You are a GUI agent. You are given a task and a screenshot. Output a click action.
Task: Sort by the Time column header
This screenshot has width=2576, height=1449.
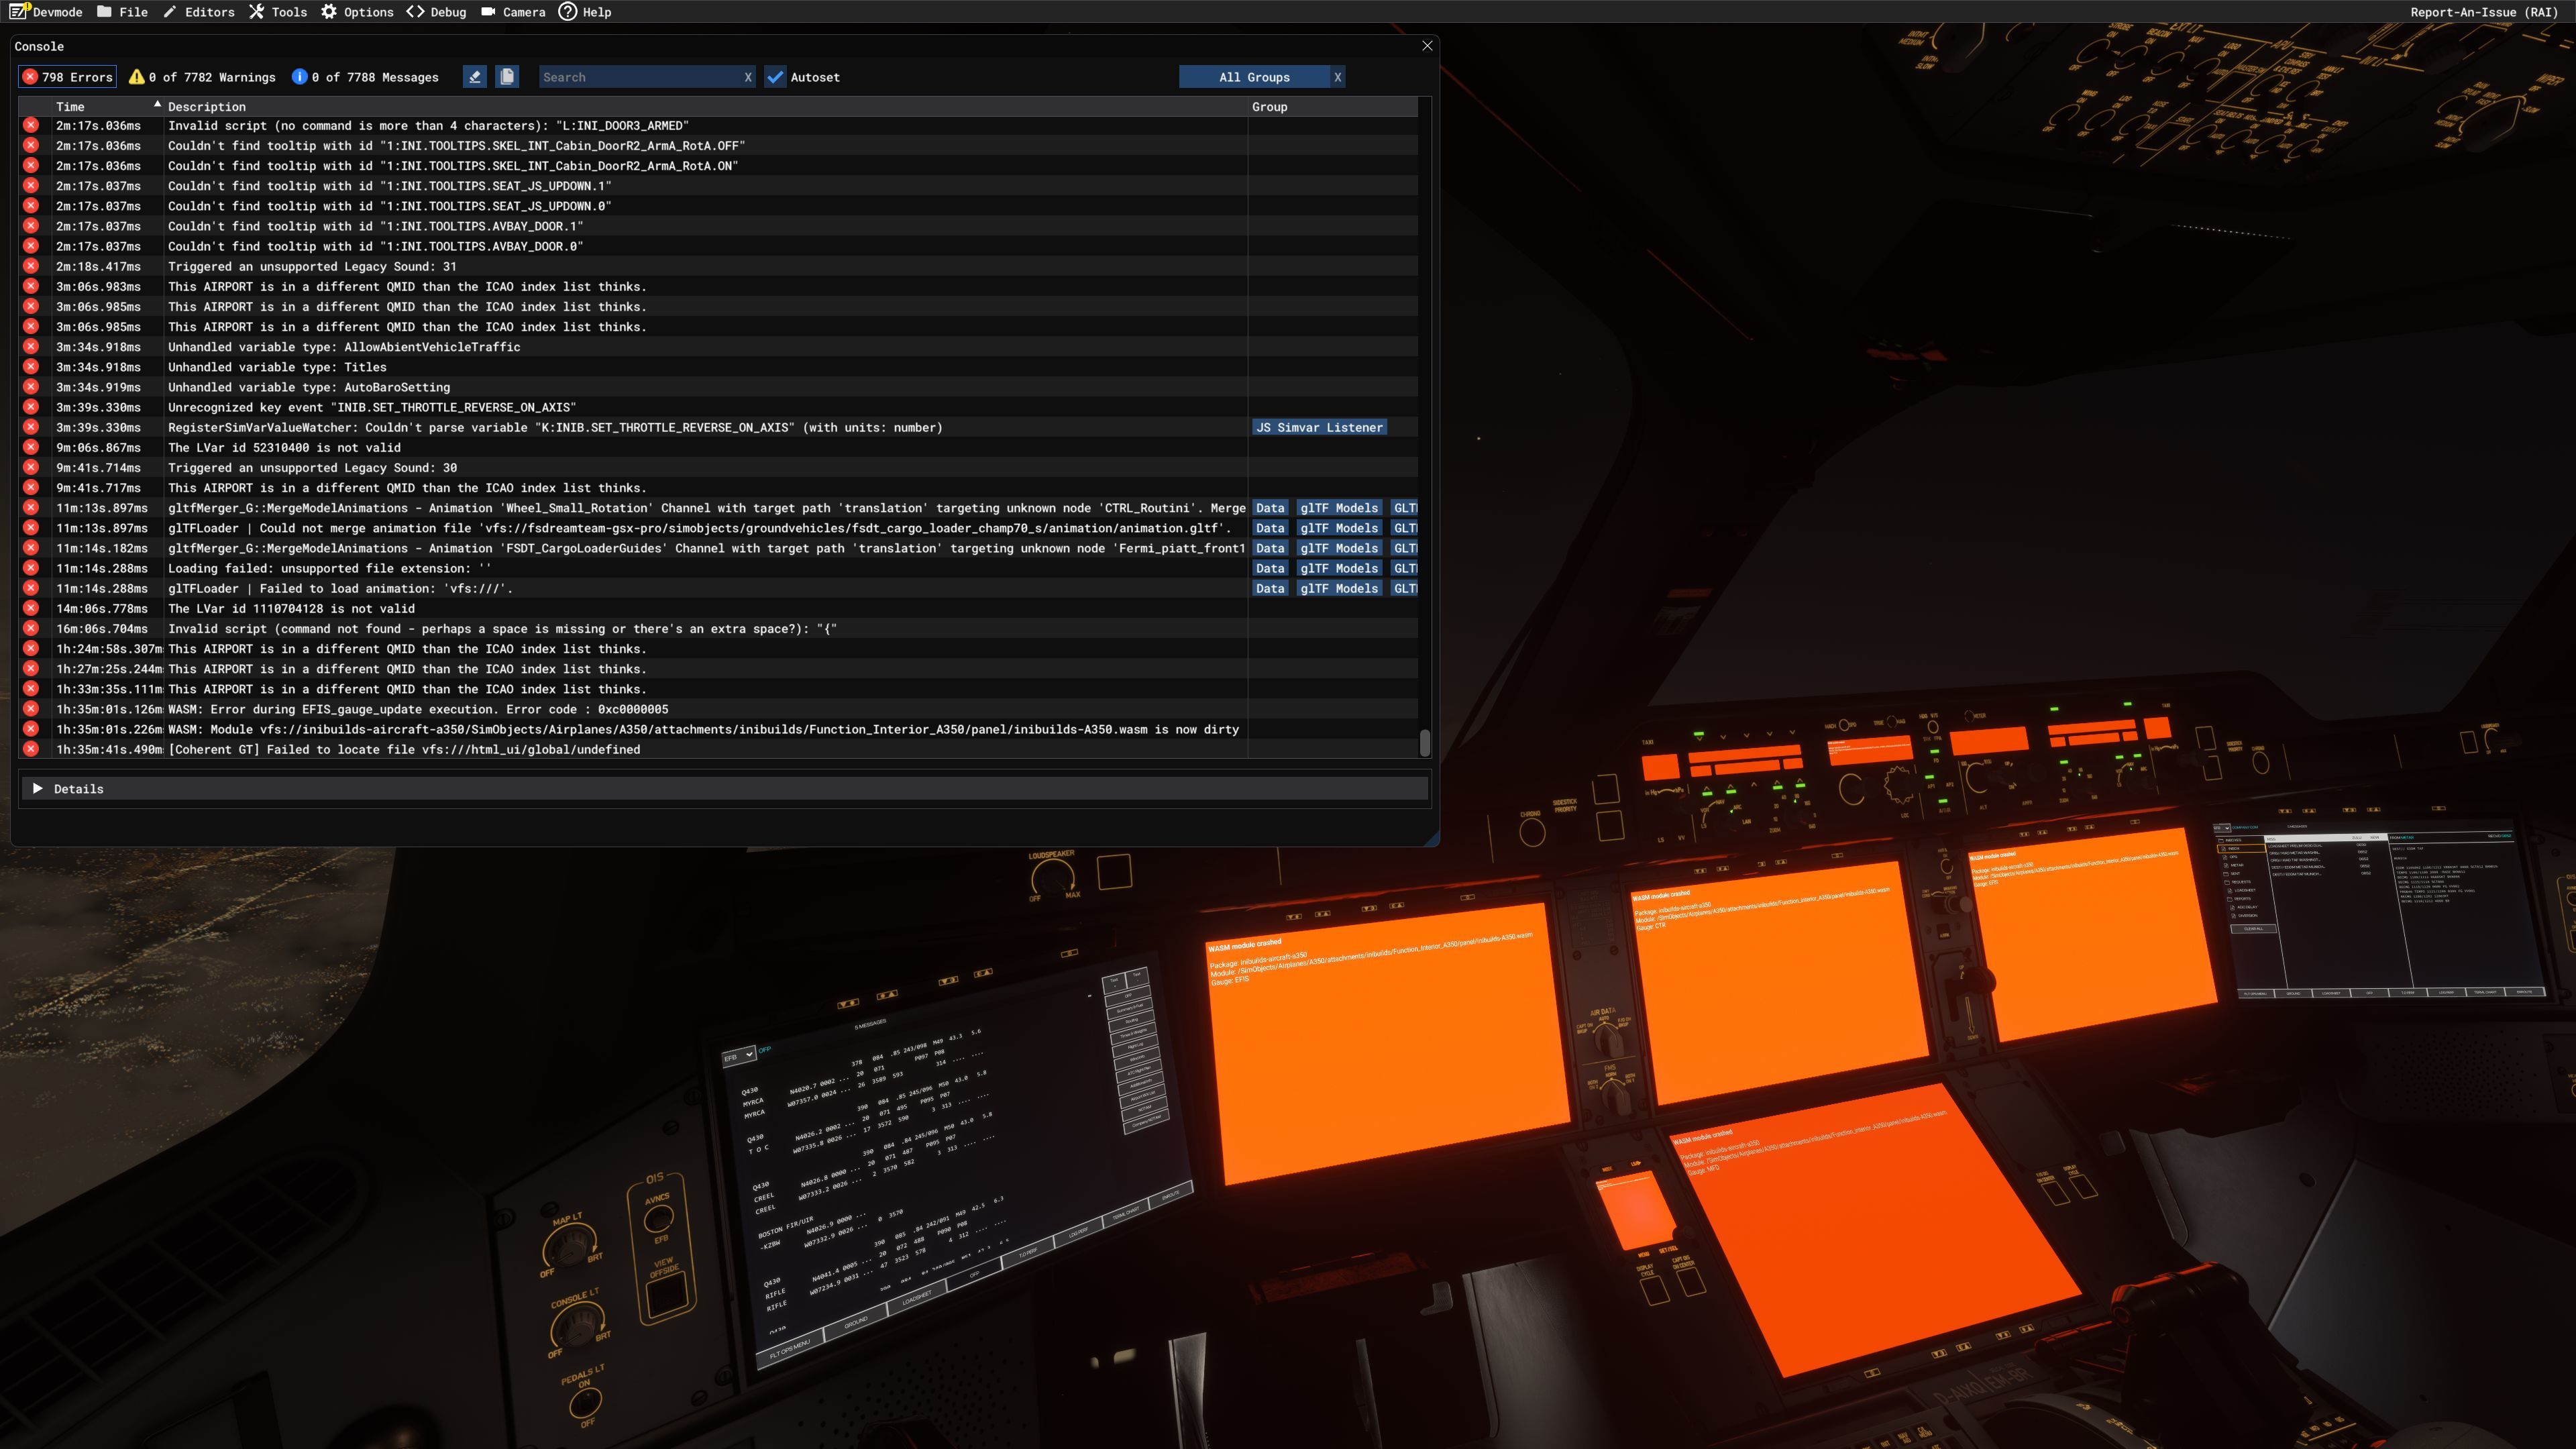pyautogui.click(x=70, y=106)
